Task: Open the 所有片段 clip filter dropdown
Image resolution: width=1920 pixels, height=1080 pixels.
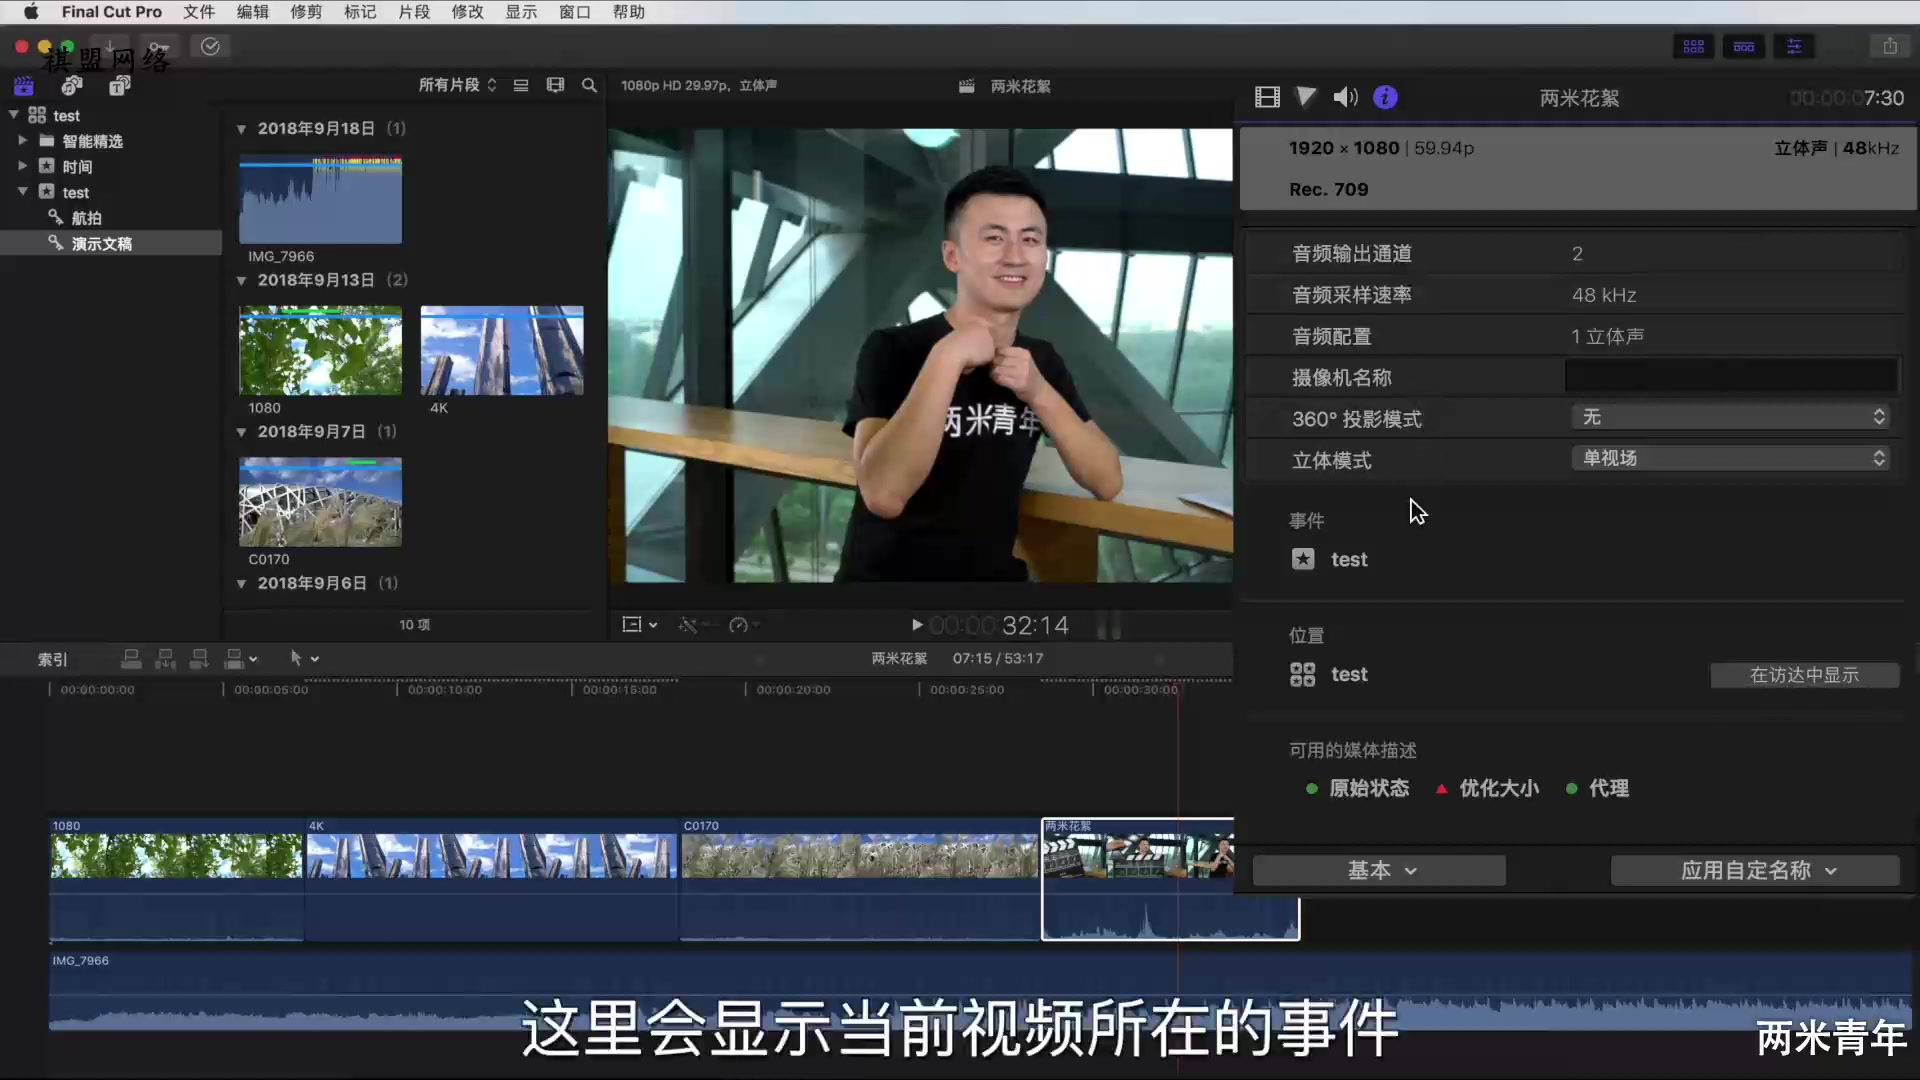Action: [457, 85]
